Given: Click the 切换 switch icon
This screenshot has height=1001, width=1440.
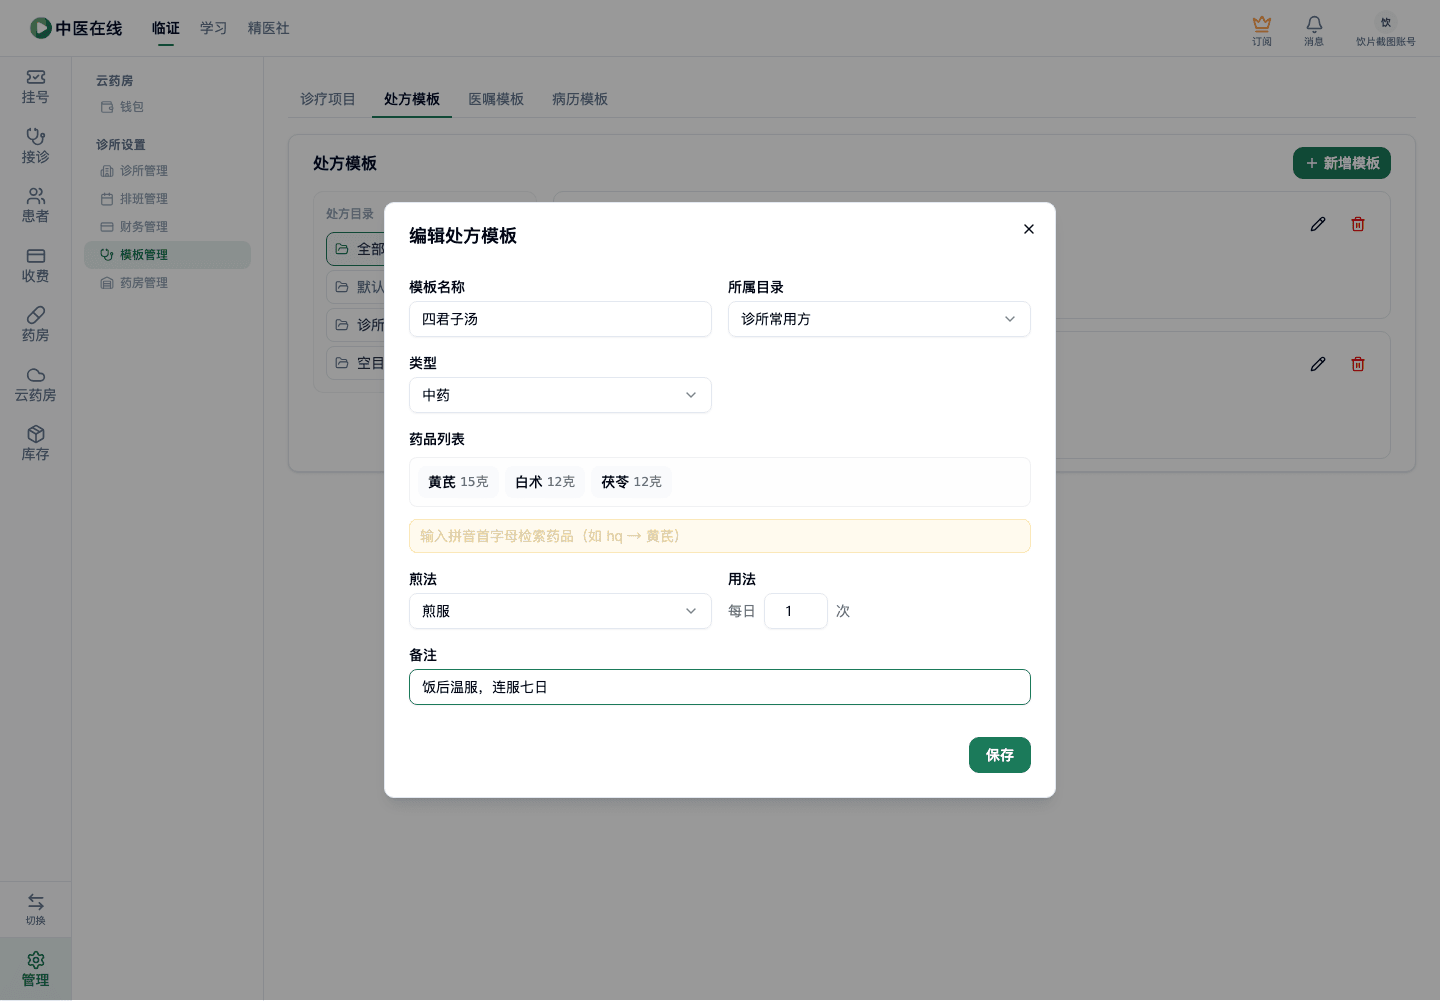Looking at the screenshot, I should tap(35, 909).
